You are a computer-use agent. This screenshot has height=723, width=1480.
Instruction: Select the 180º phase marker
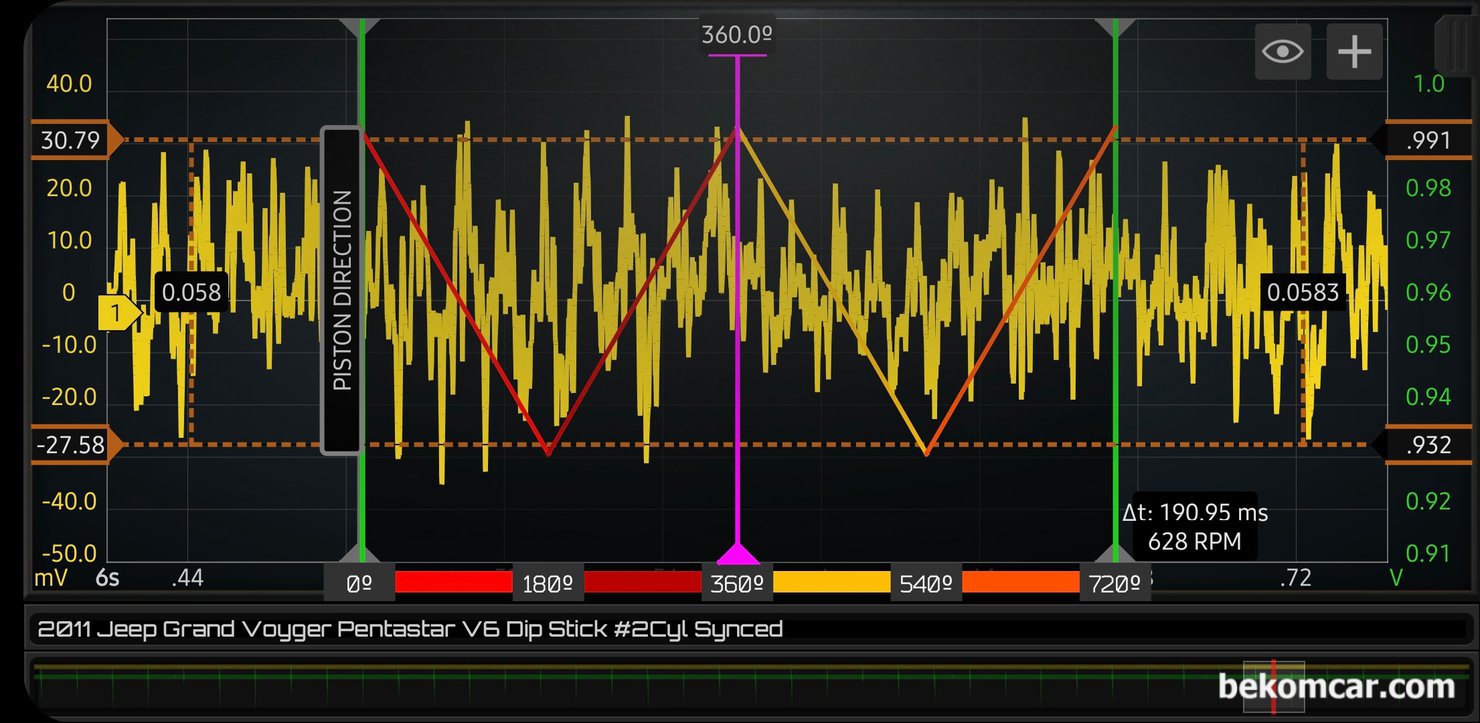click(x=548, y=584)
